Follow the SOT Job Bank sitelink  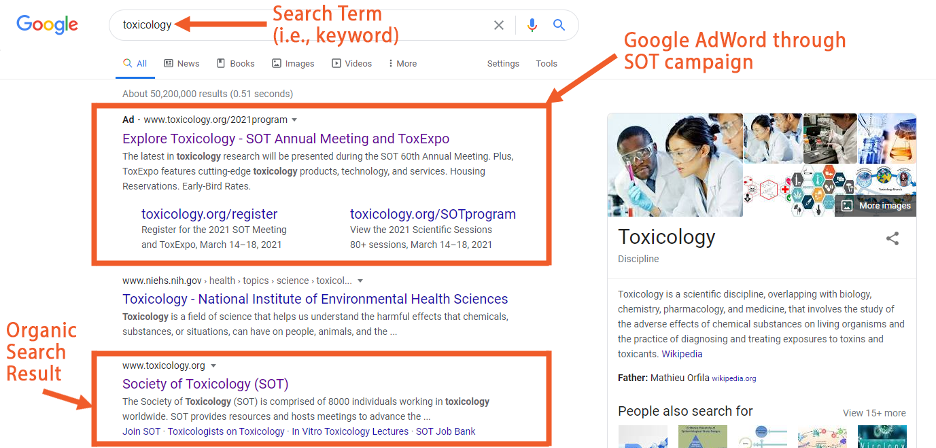coord(445,431)
